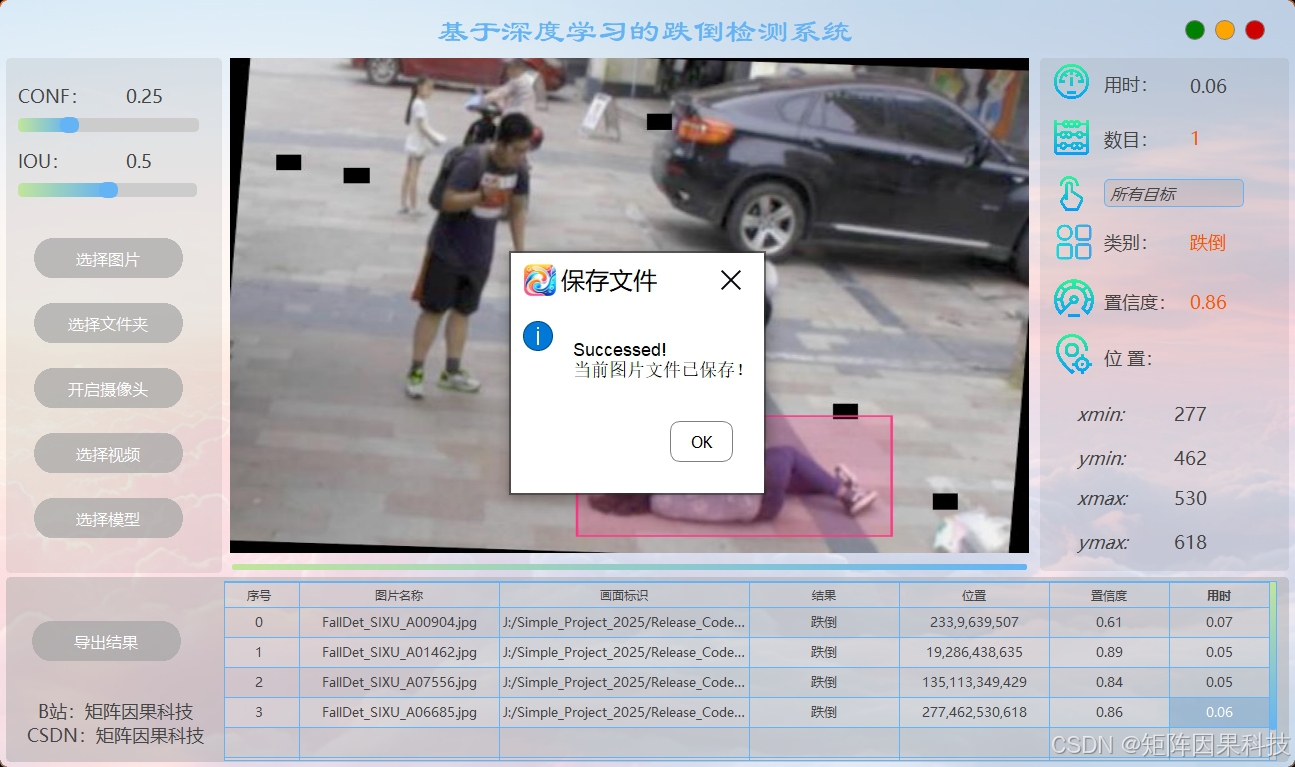Click the xmax value 530

[x=1190, y=498]
